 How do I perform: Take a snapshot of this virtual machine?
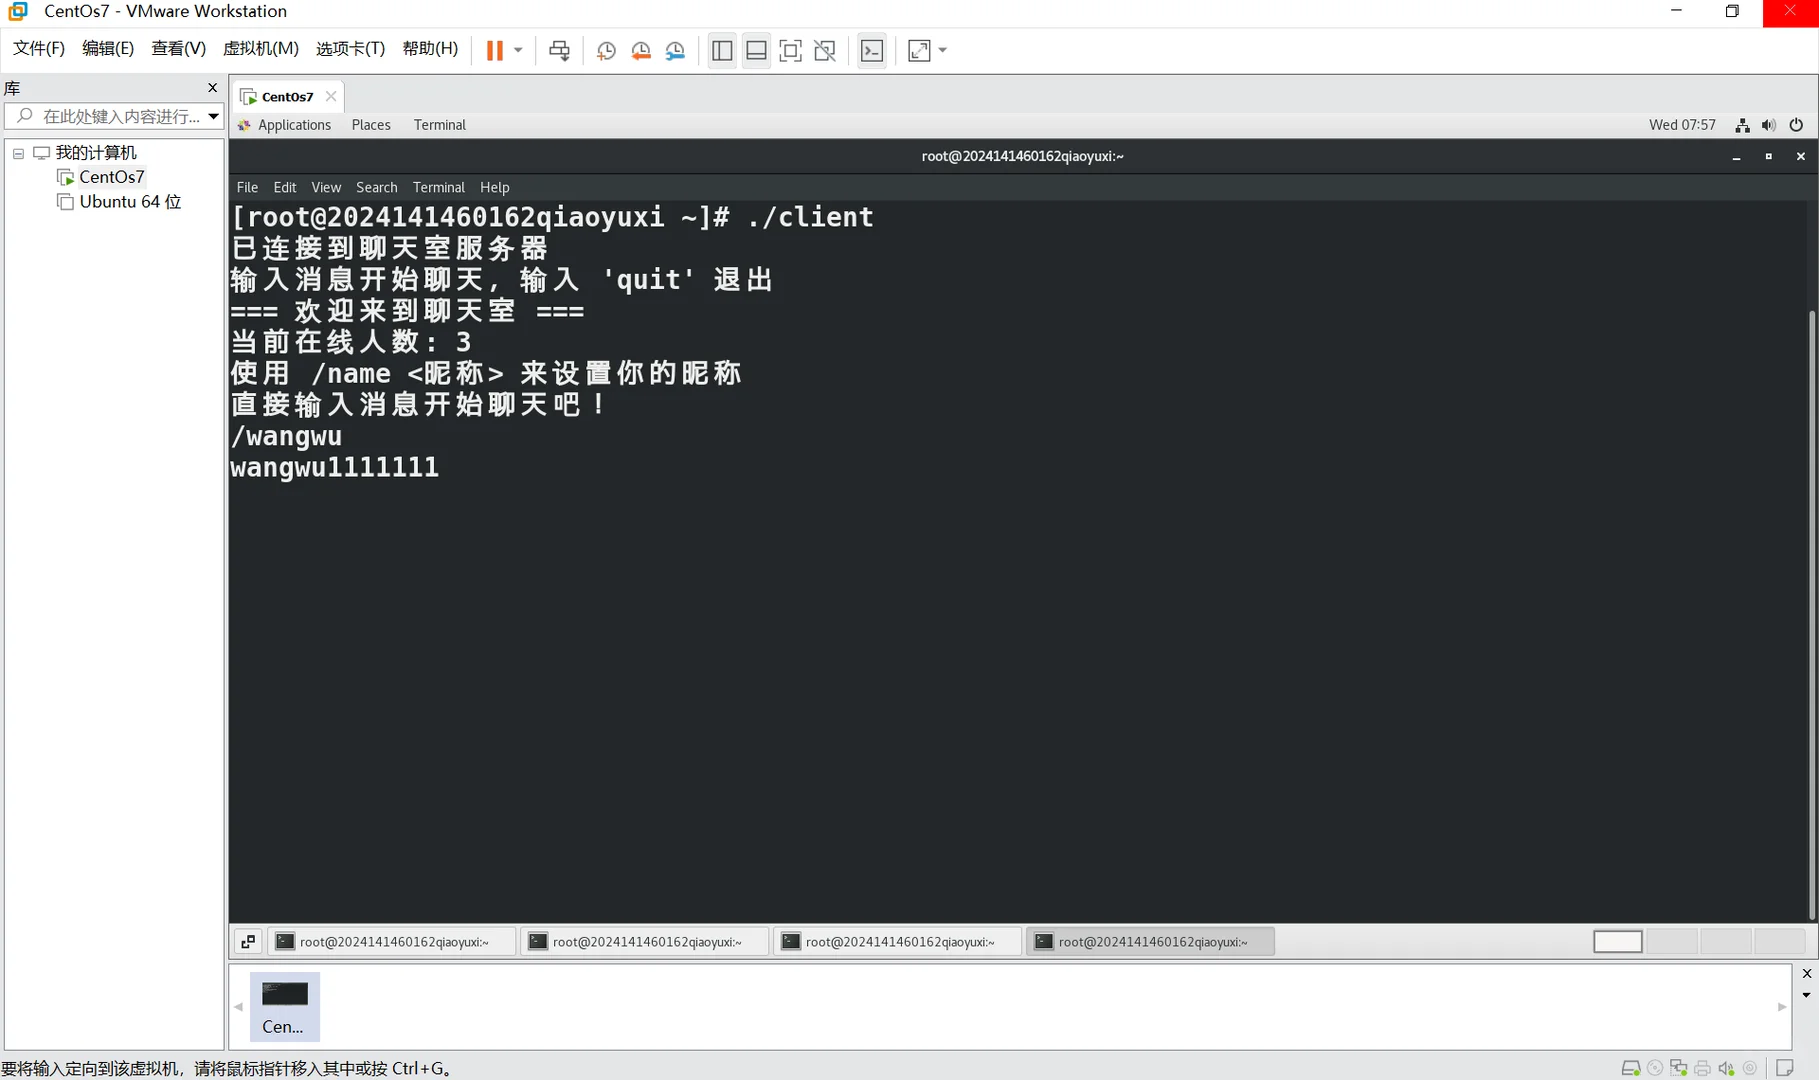click(x=606, y=50)
